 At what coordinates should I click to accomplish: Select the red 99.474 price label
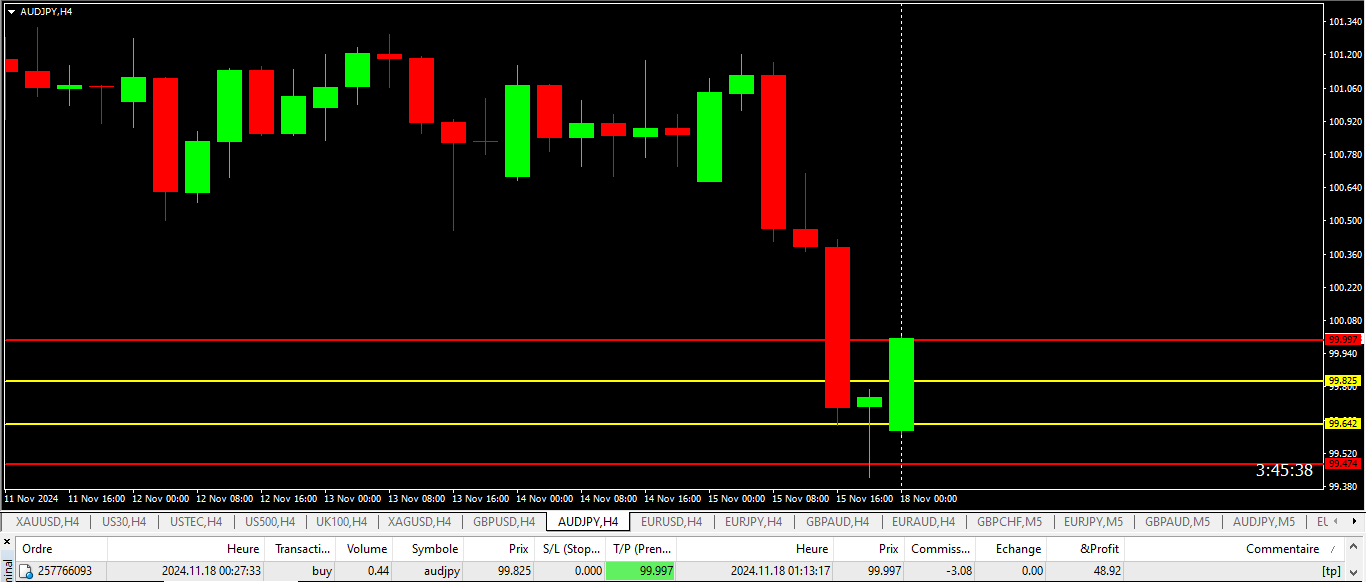(1343, 464)
